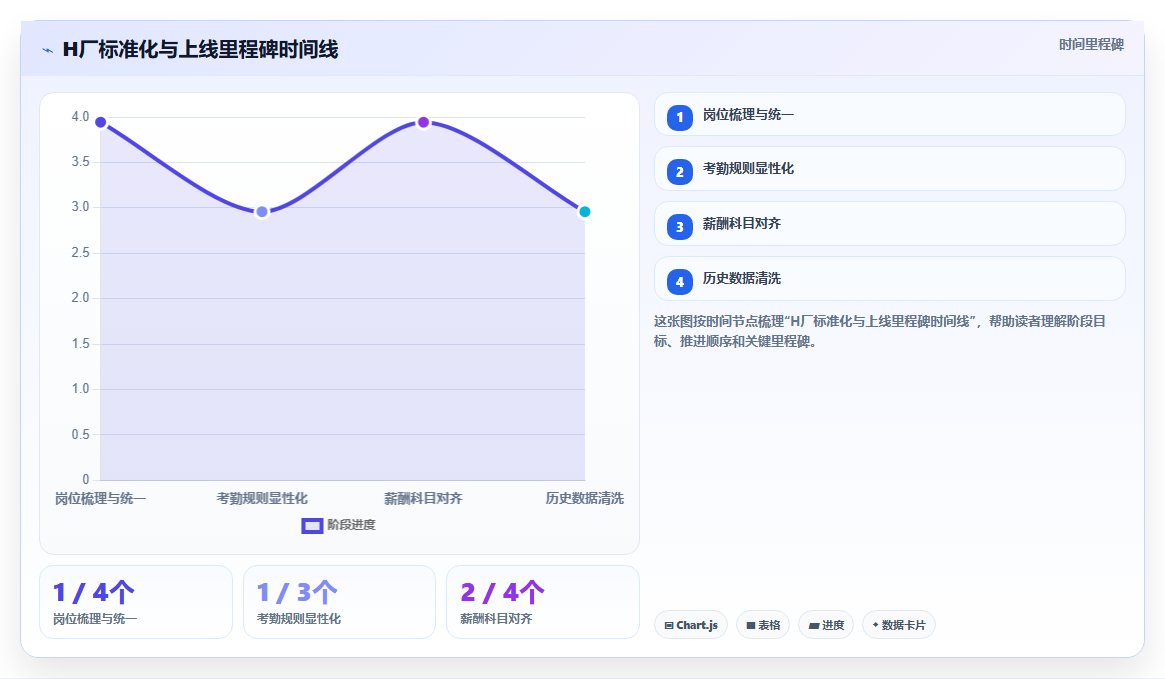Select the 考勤规则显性化 timeline step
Screen dimensions: 1165x679
(889, 169)
